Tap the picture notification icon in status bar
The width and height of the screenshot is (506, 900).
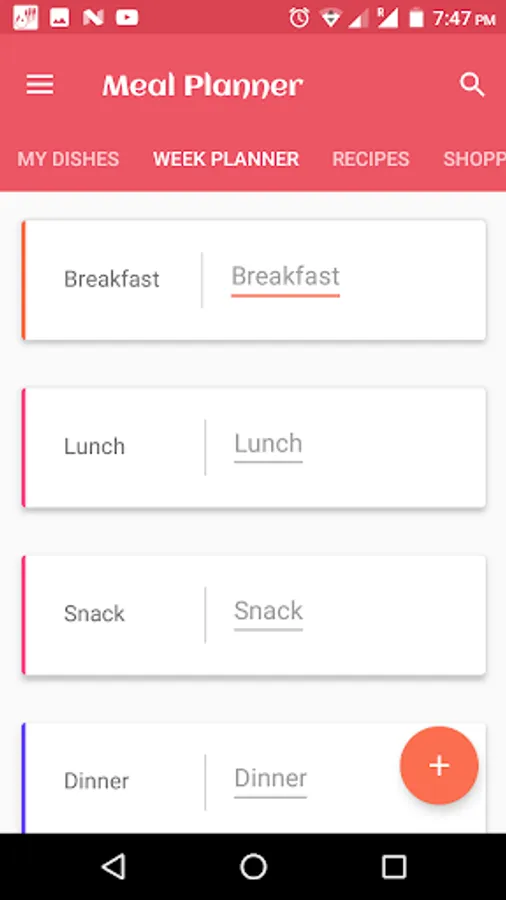(59, 18)
